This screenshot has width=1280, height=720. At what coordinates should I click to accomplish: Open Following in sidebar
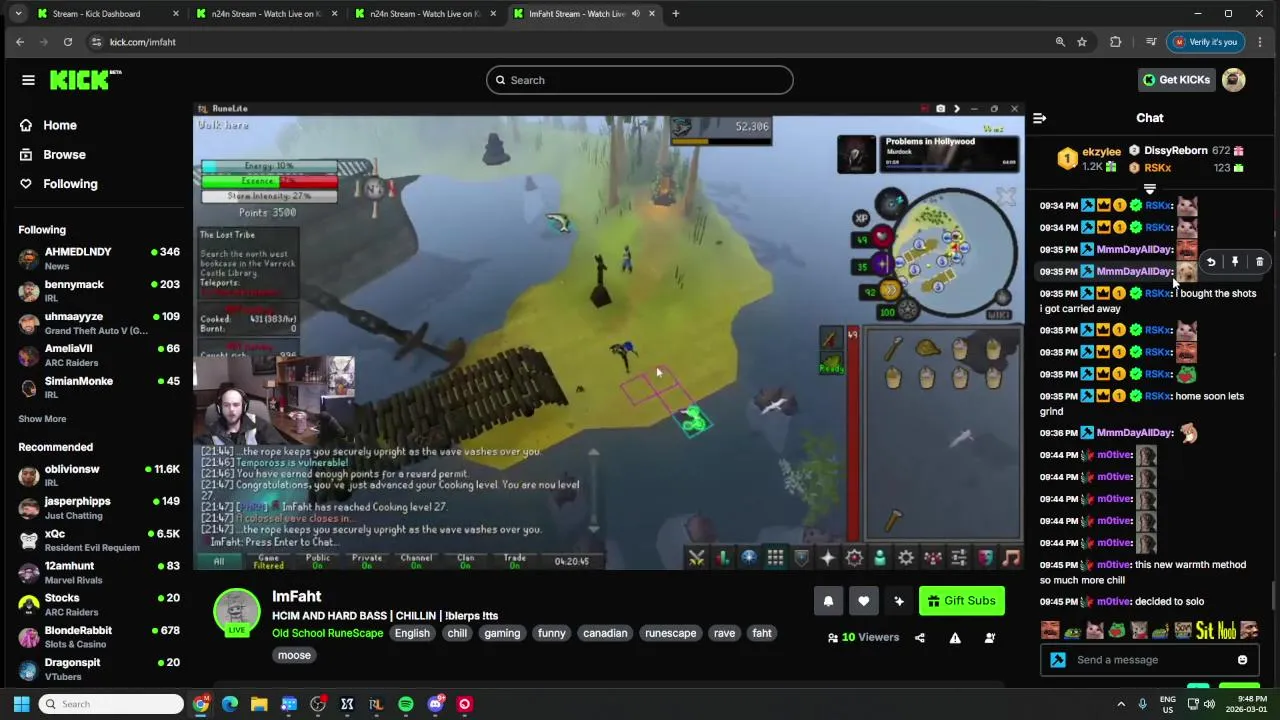pyautogui.click(x=58, y=184)
